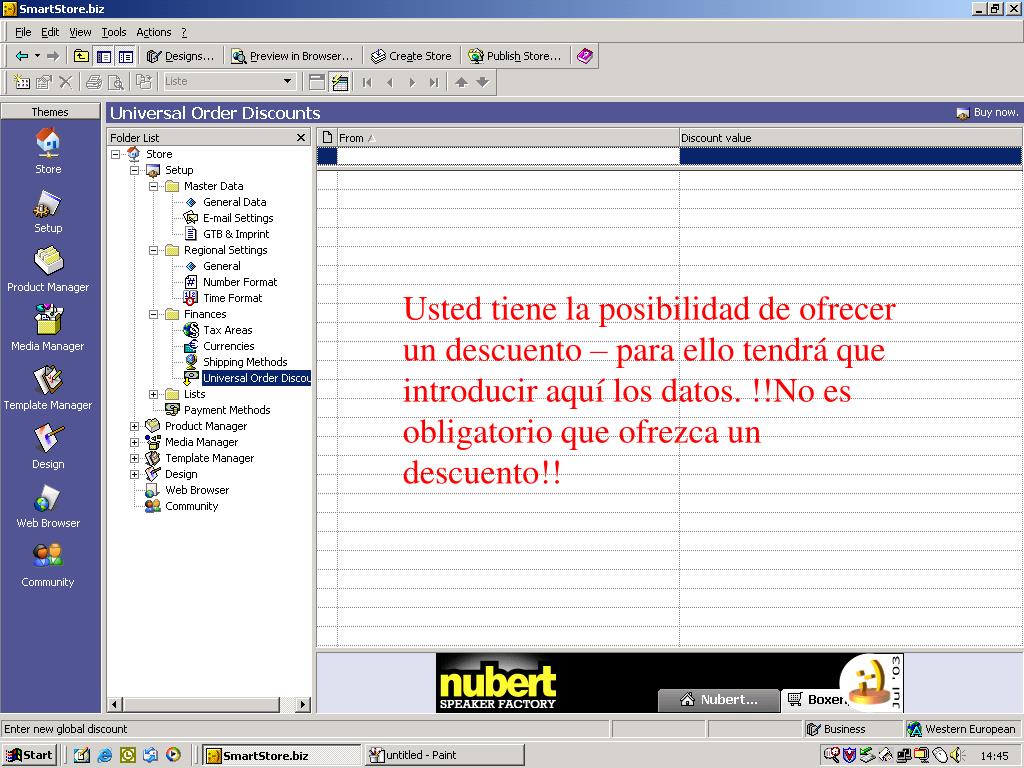Select Currencies in folder tree

(x=229, y=346)
